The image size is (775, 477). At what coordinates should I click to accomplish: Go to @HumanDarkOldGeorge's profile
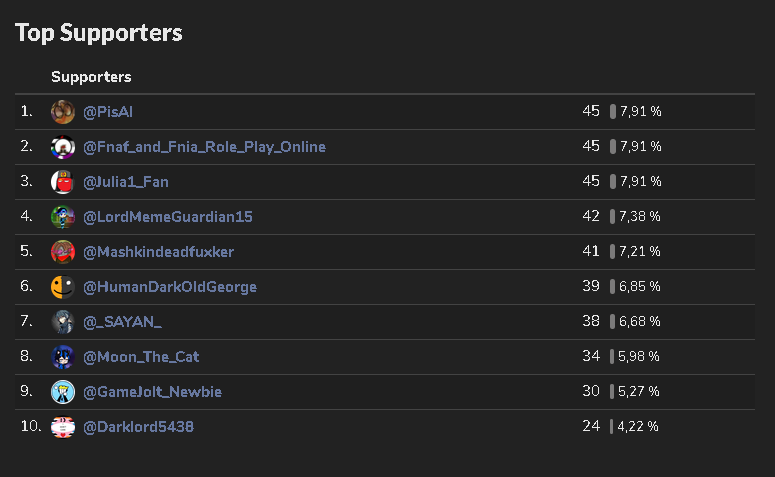pos(170,287)
